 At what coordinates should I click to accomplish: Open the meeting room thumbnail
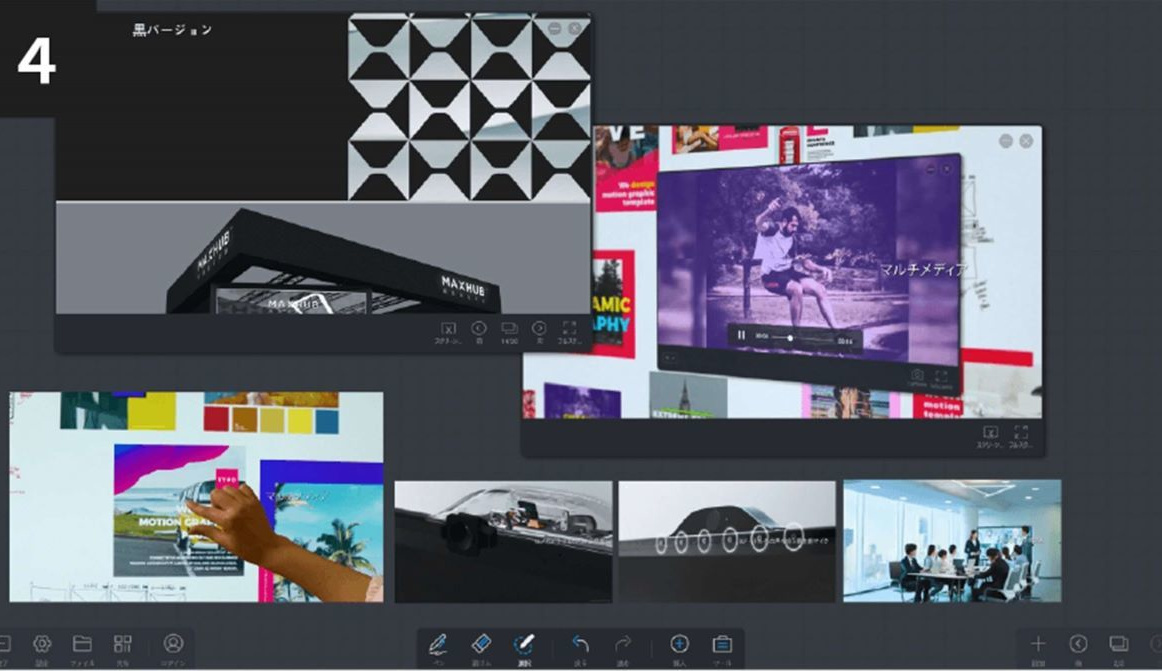(952, 541)
